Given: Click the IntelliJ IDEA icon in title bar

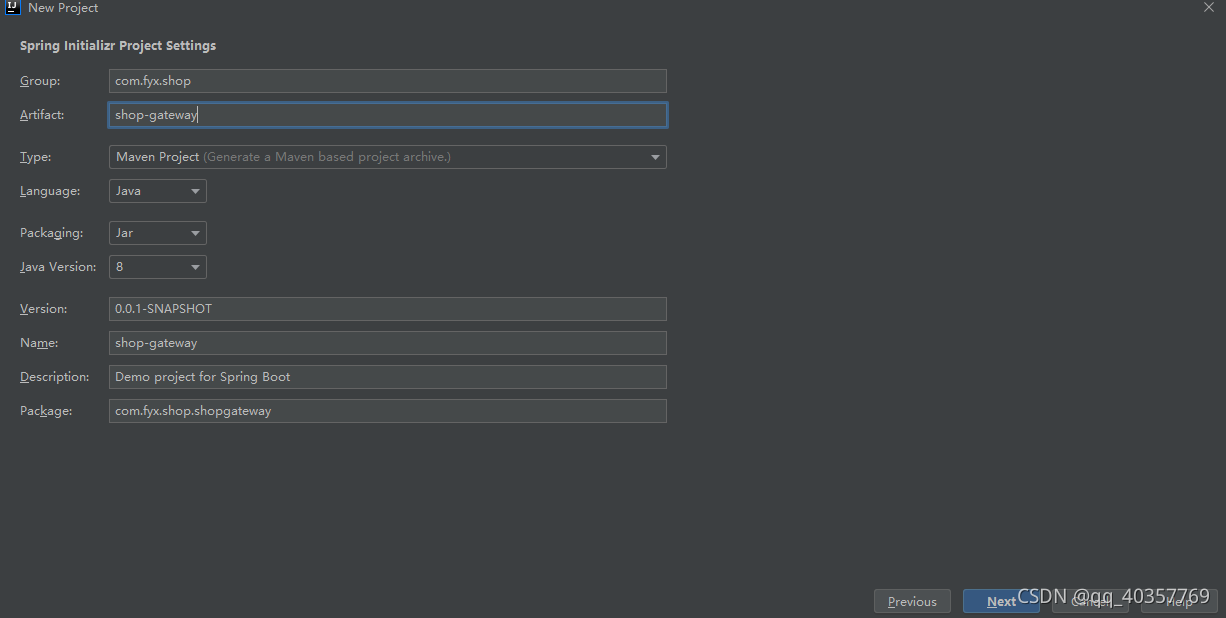Looking at the screenshot, I should click(13, 8).
